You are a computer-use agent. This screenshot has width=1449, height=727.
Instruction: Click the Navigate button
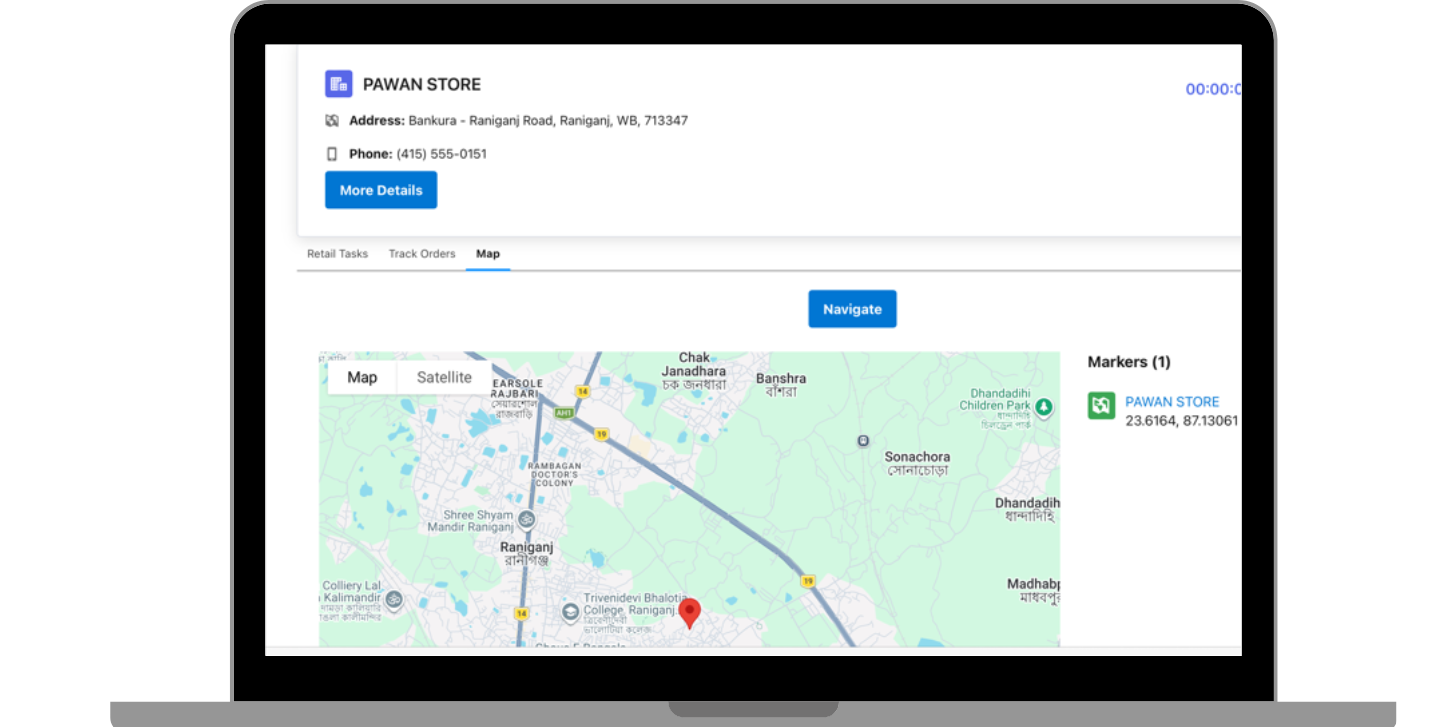pyautogui.click(x=852, y=309)
